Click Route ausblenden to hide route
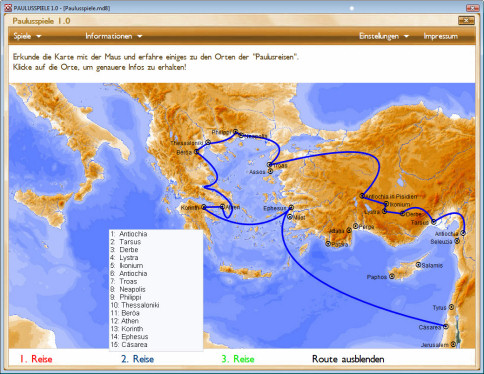 click(348, 359)
